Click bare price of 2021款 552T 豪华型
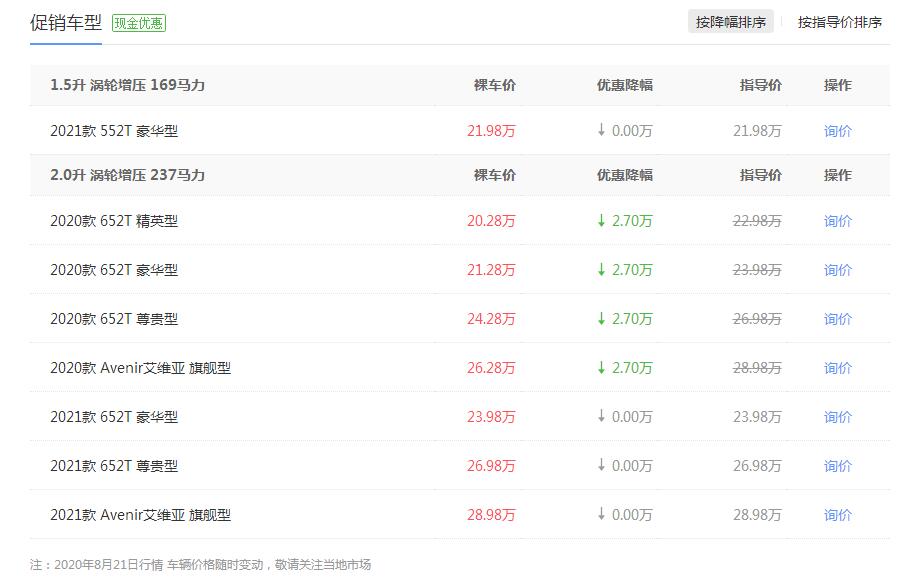Screen dimensions: 910x580 (x=491, y=131)
